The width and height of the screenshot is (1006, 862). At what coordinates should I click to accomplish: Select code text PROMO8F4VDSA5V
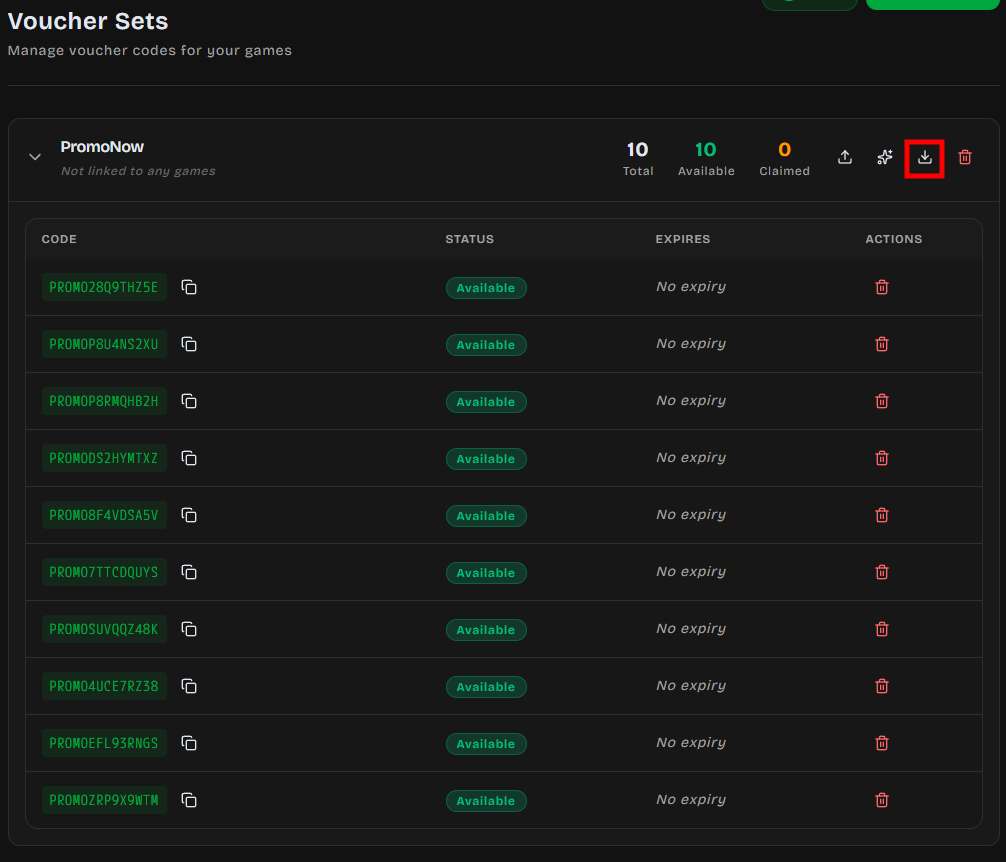click(x=104, y=516)
